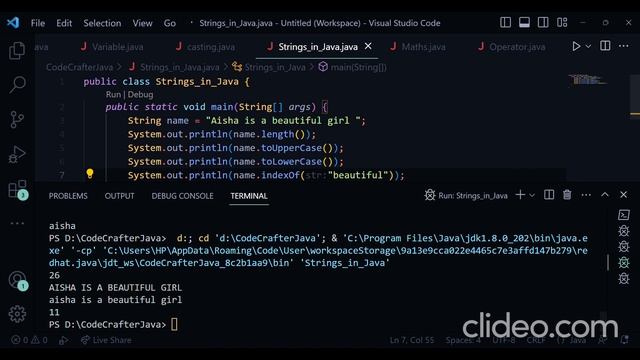The image size is (640, 360).
Task: Change the CRLF end of line status entry
Action: [536, 340]
